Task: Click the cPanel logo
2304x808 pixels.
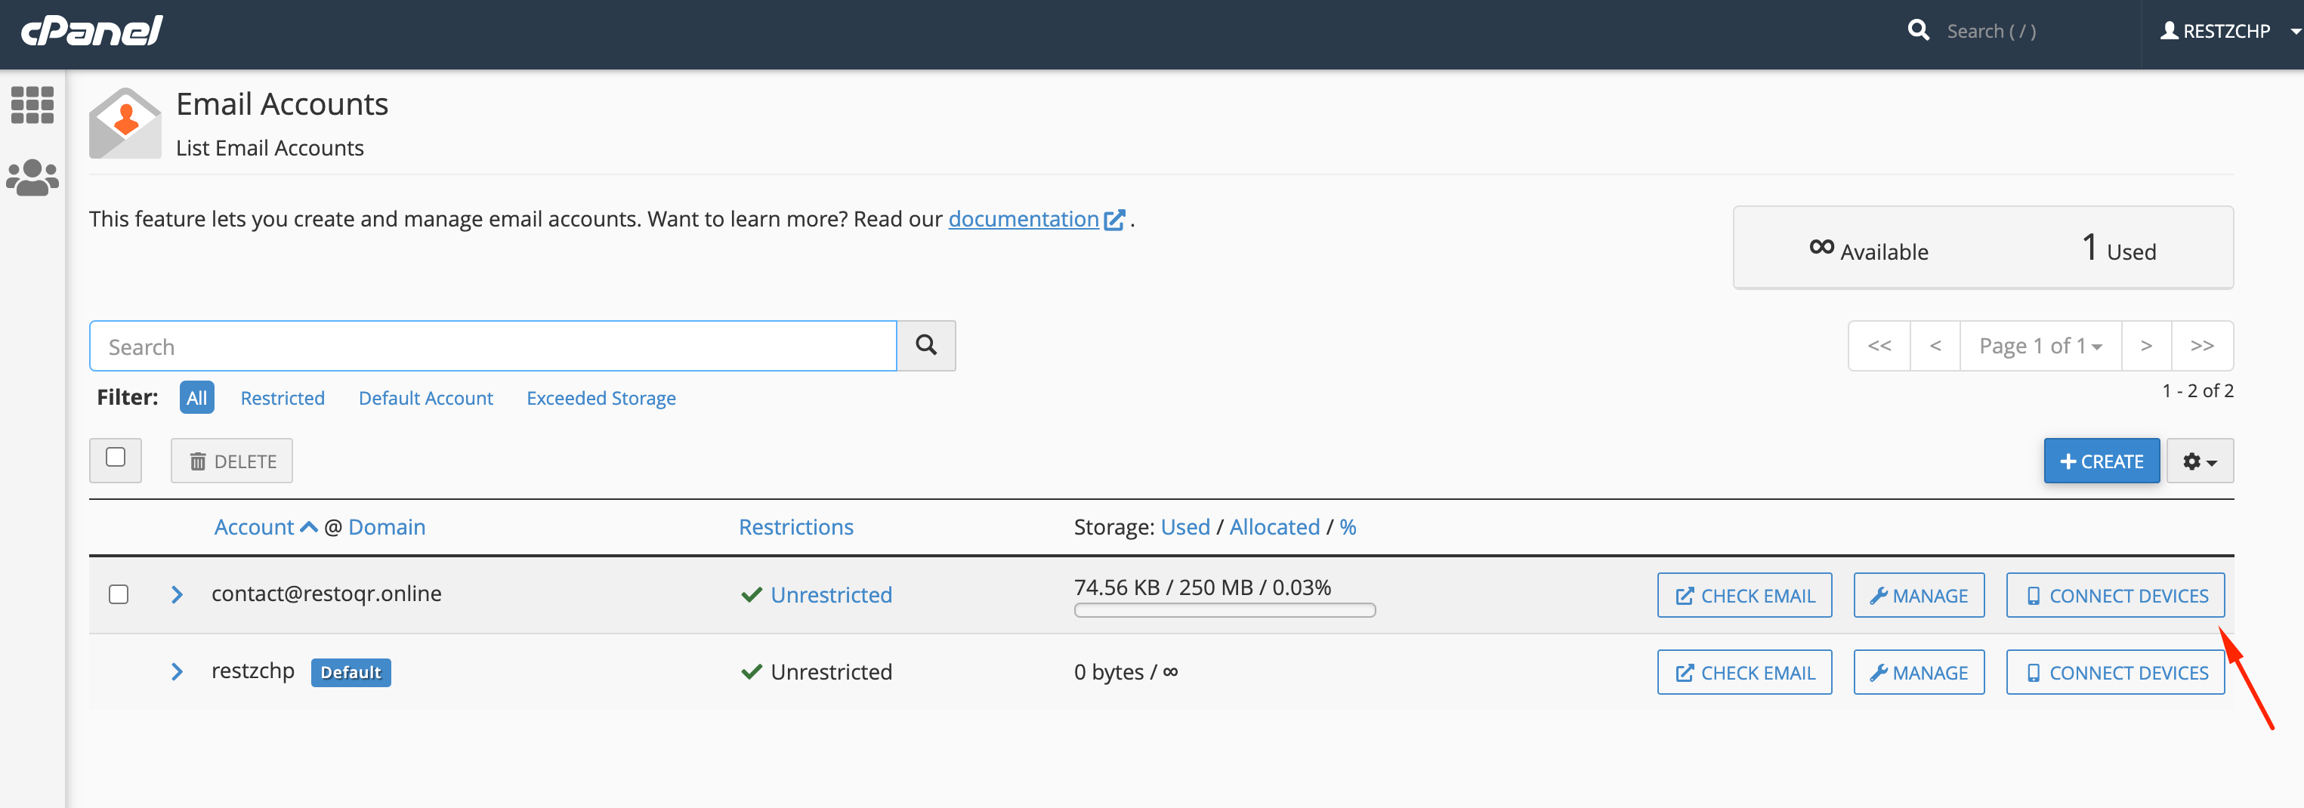Action: pos(92,31)
